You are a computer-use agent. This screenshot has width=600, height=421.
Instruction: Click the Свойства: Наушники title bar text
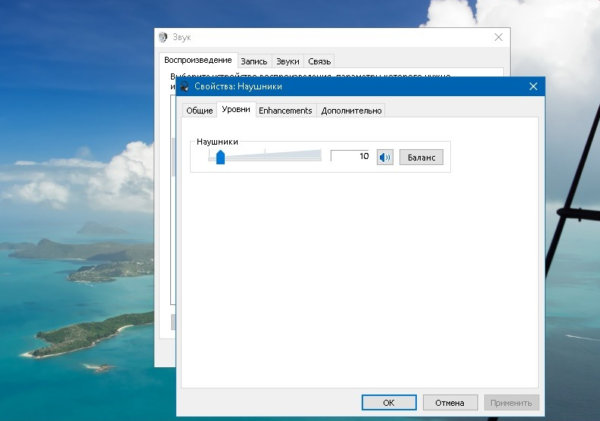pyautogui.click(x=241, y=87)
